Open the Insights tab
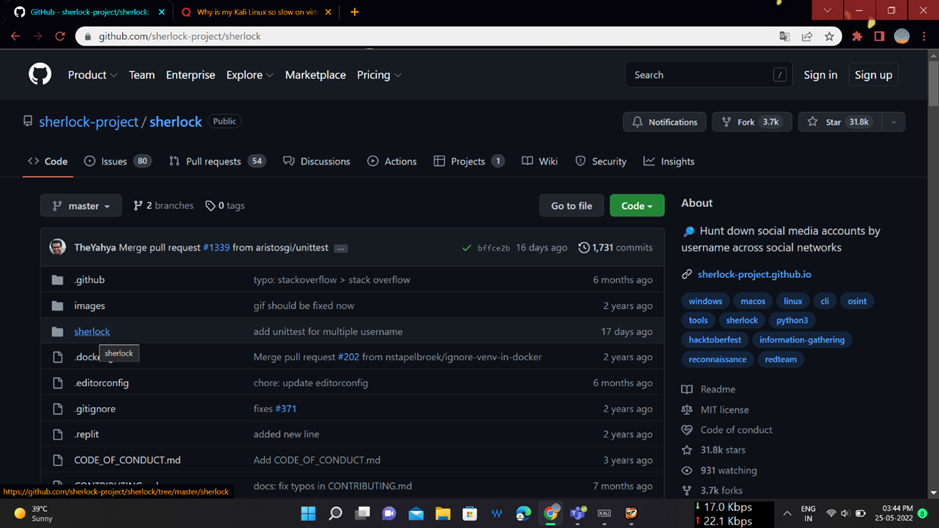The image size is (939, 528). pos(669,162)
